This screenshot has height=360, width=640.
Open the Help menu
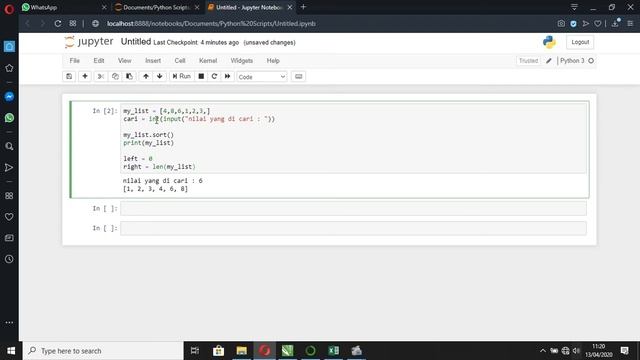pyautogui.click(x=273, y=60)
